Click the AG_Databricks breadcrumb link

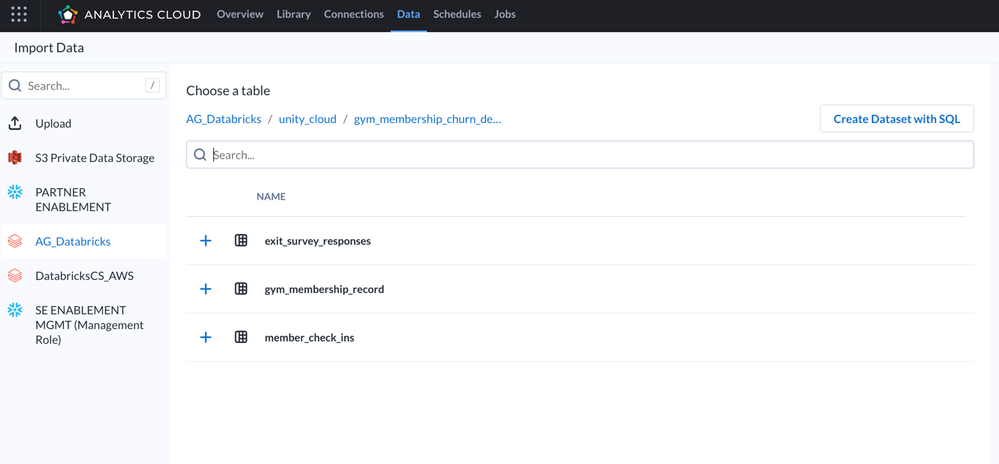tap(224, 119)
